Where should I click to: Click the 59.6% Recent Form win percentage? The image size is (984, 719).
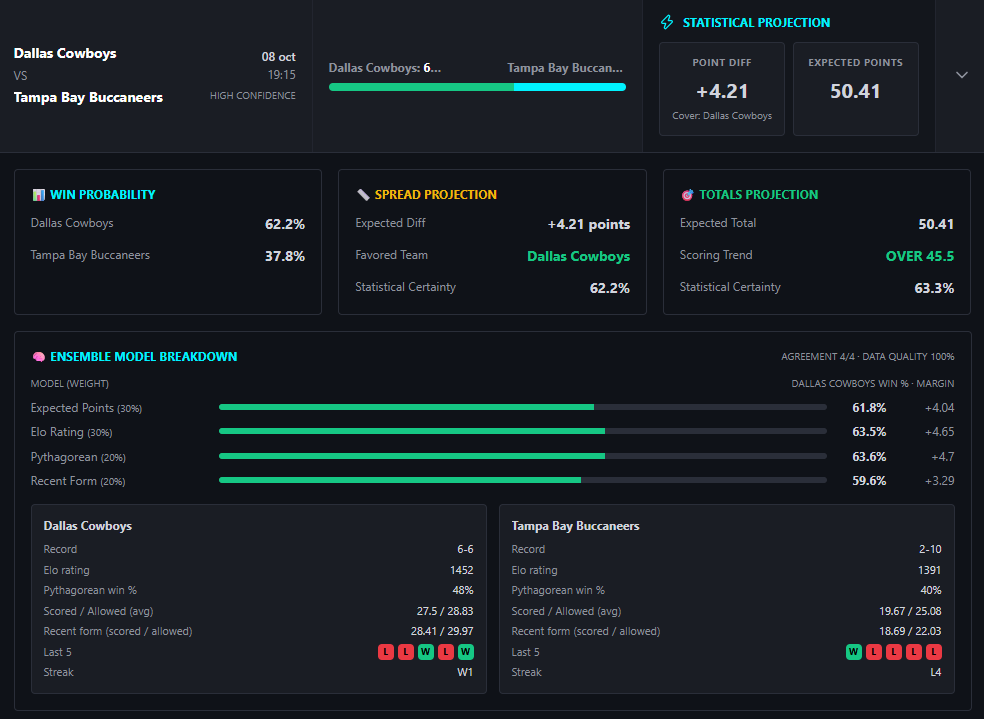tap(869, 481)
